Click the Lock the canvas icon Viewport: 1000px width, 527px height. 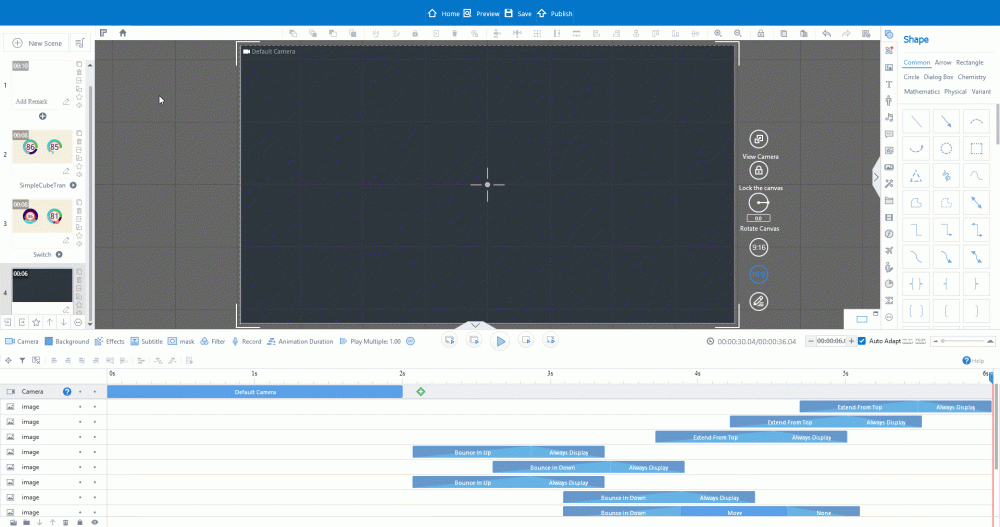coord(759,171)
